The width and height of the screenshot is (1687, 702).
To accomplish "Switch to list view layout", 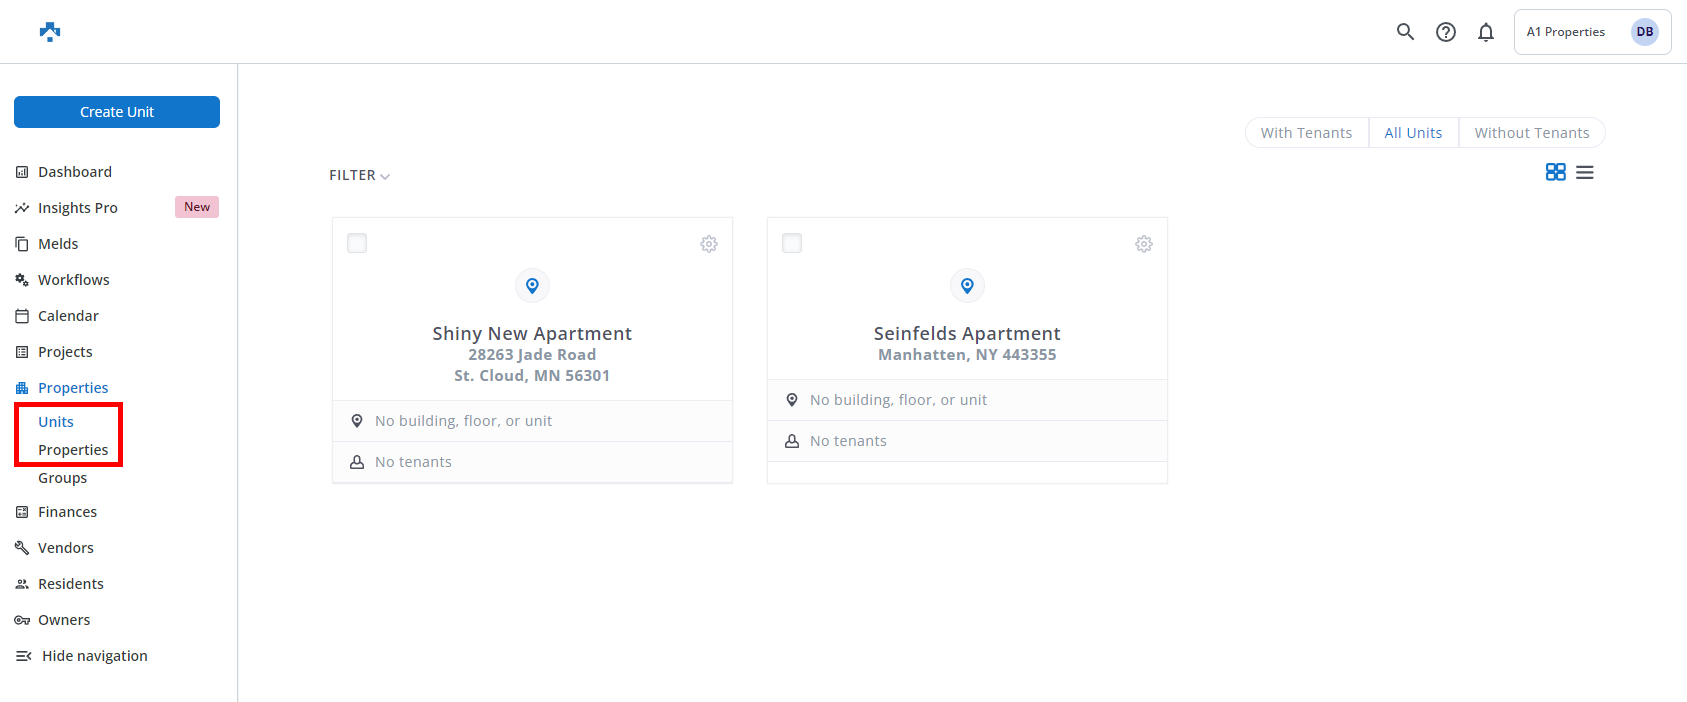I will (1584, 172).
